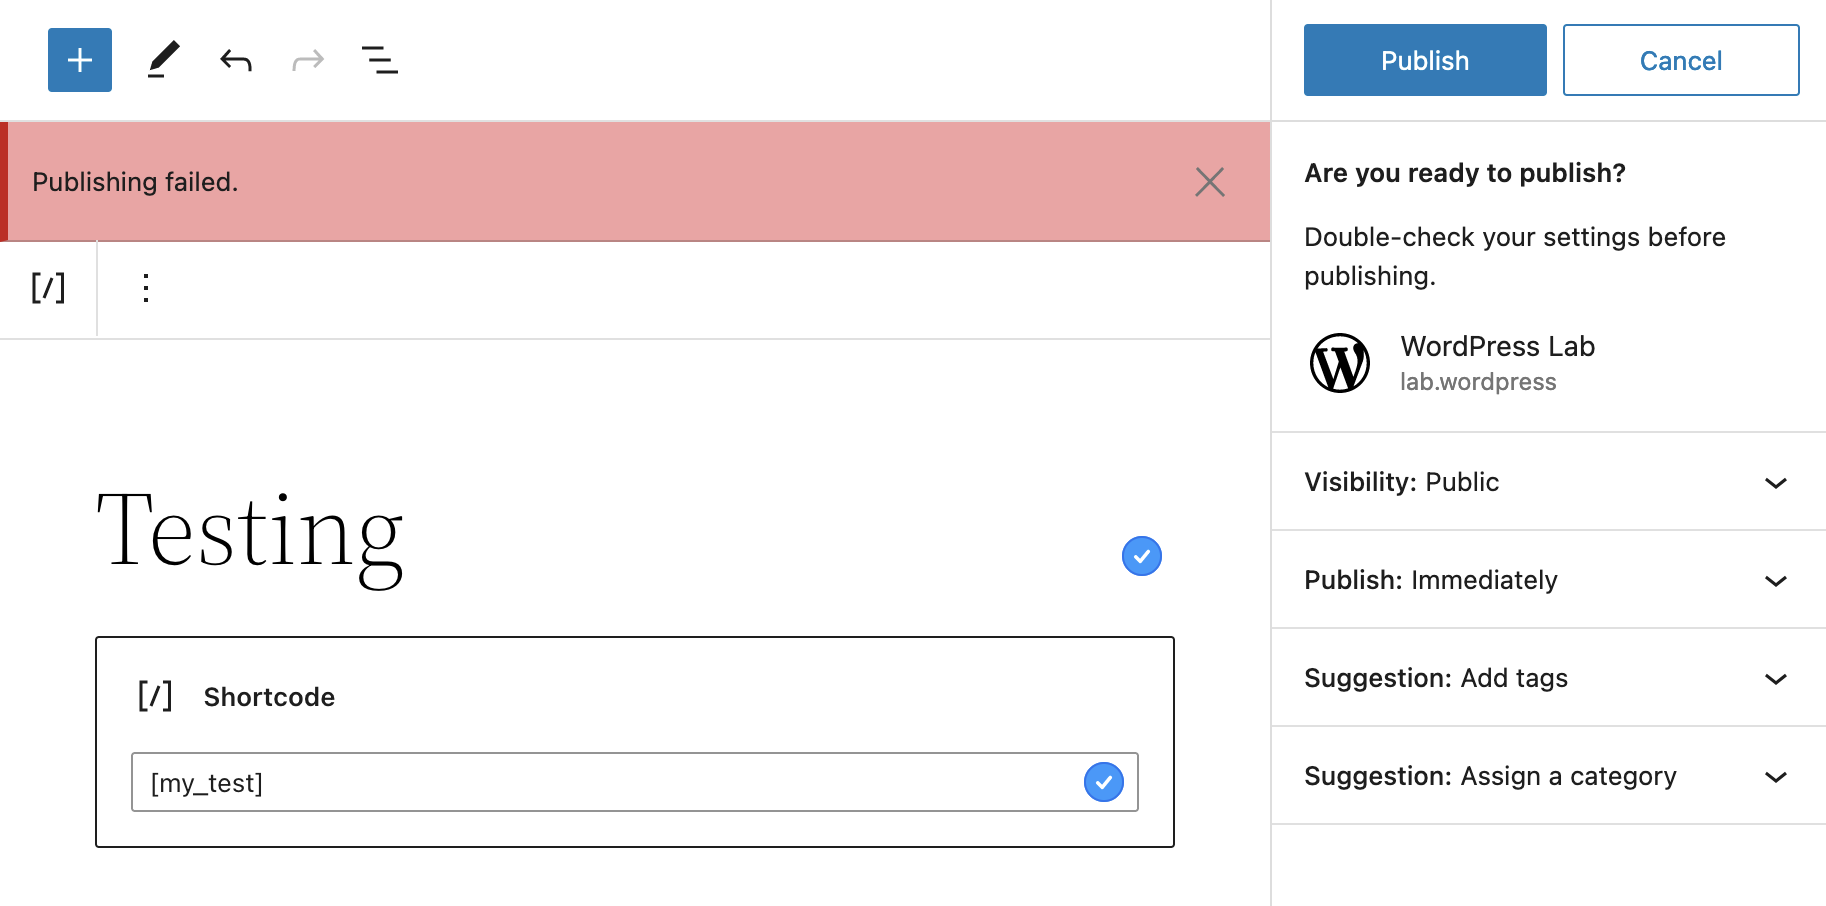Viewport: 1826px width, 906px height.
Task: Cancel the publish process
Action: [x=1680, y=60]
